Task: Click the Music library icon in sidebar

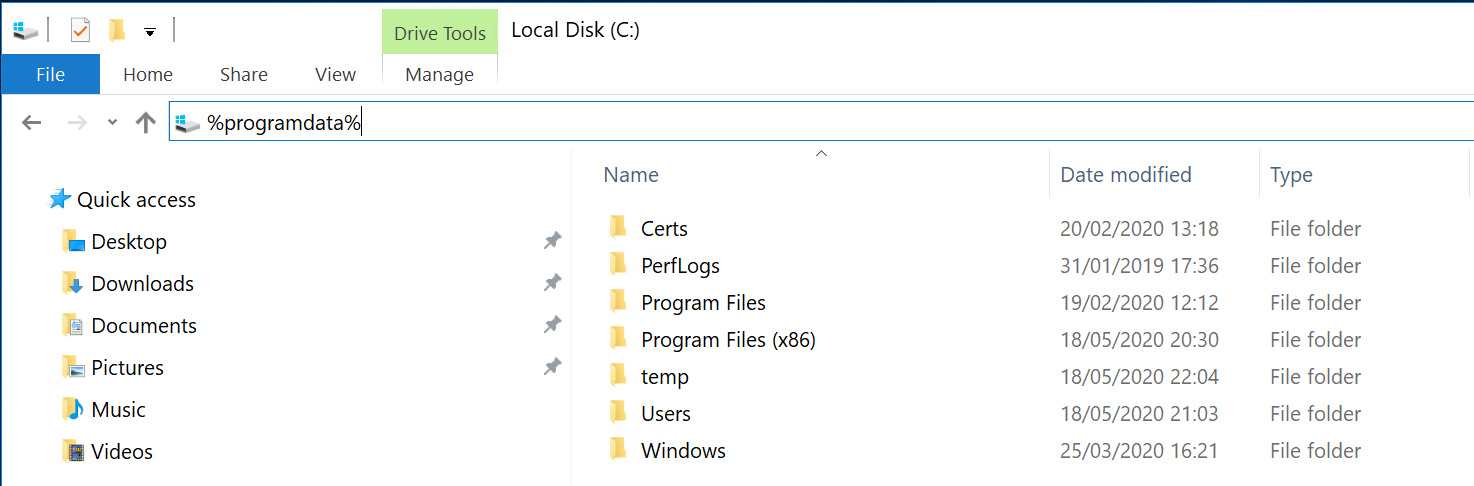Action: (x=73, y=410)
